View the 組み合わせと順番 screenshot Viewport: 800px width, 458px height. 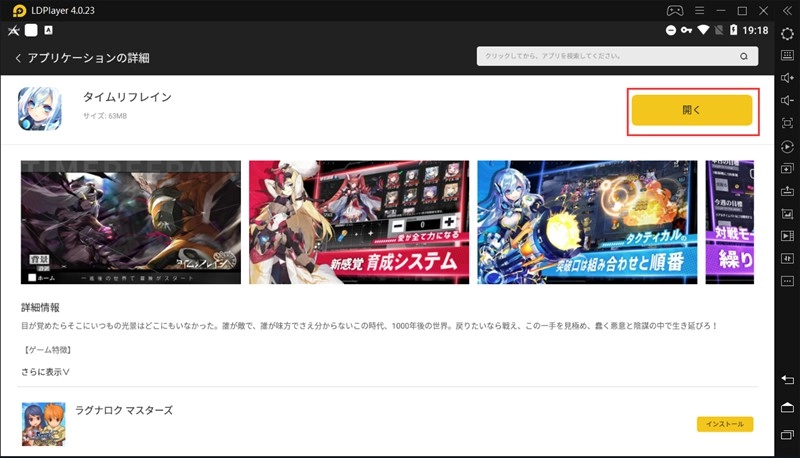pos(587,222)
